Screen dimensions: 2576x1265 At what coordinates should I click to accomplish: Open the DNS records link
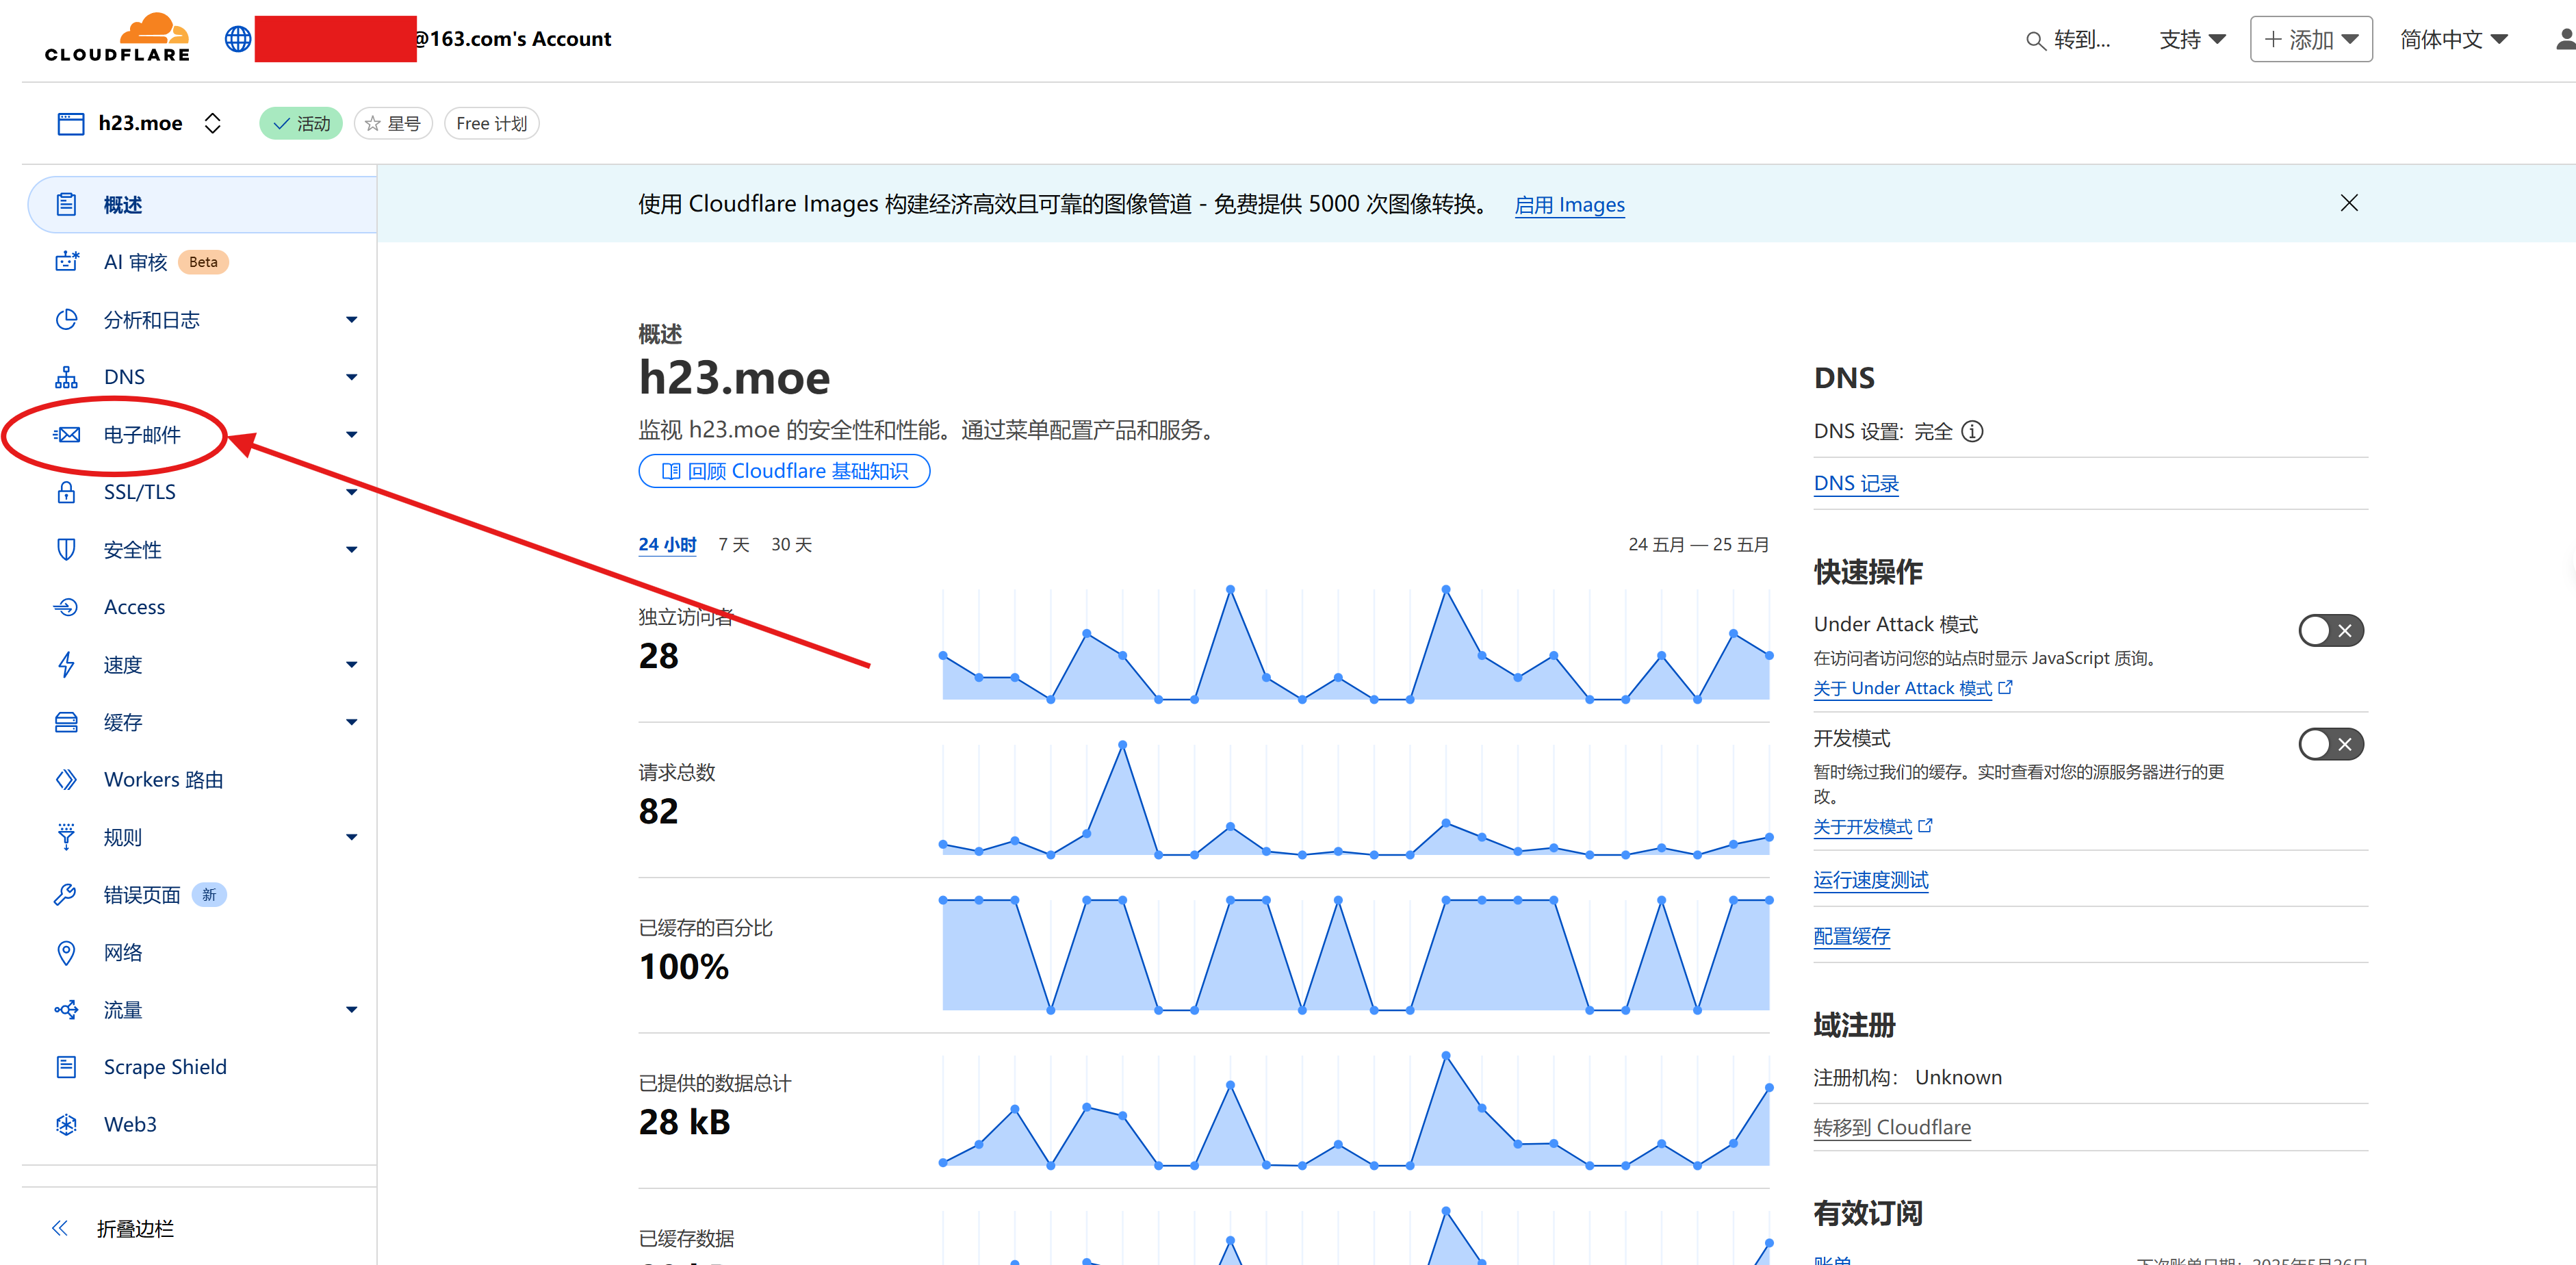pyautogui.click(x=1856, y=484)
